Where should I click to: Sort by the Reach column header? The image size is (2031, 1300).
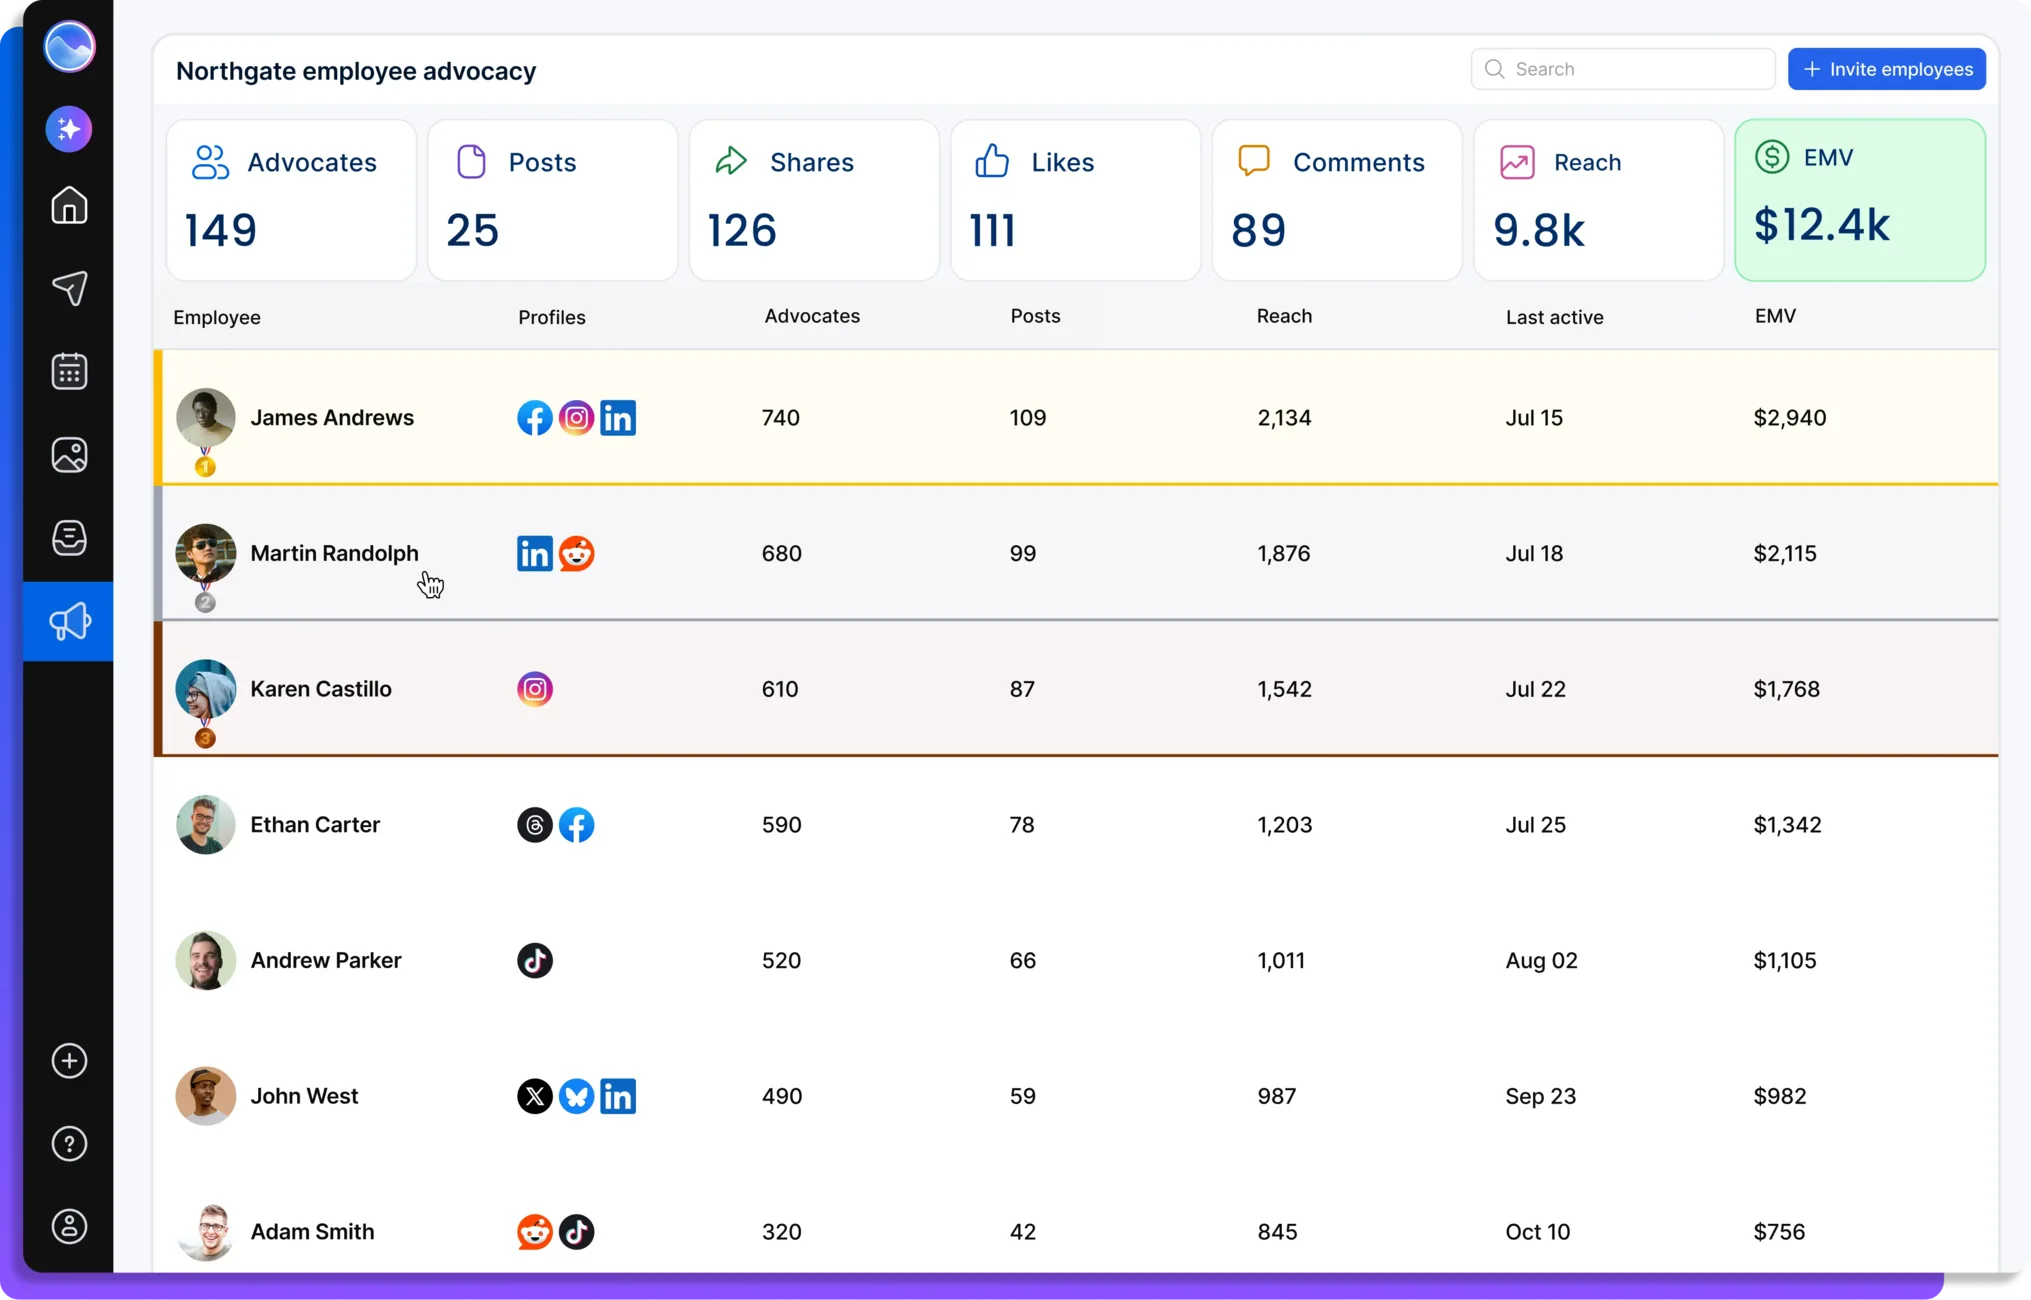coord(1284,316)
